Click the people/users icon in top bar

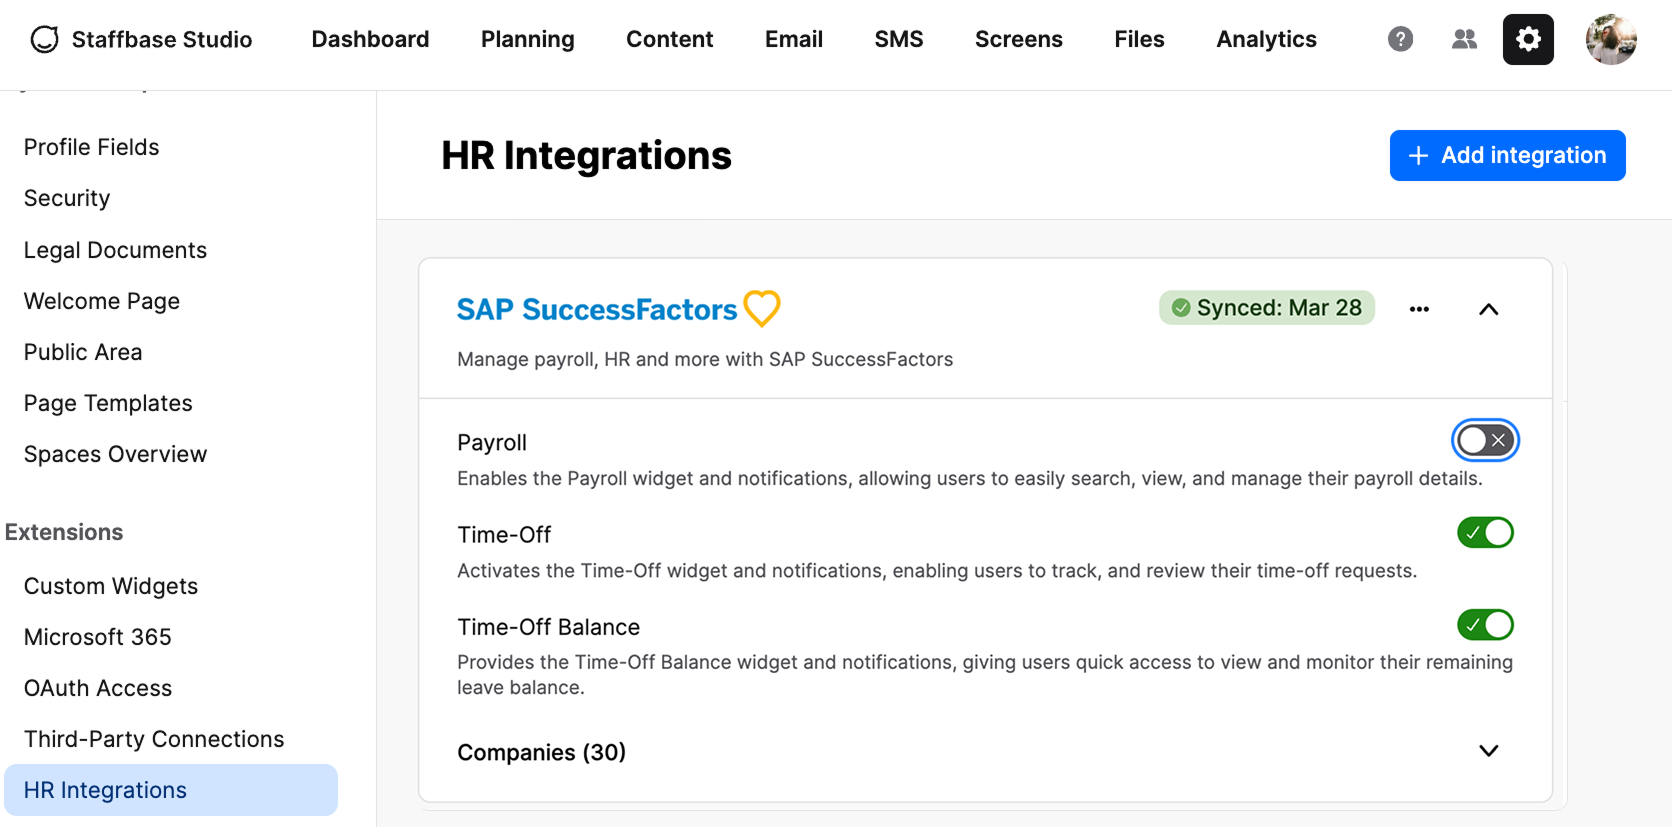[x=1464, y=39]
